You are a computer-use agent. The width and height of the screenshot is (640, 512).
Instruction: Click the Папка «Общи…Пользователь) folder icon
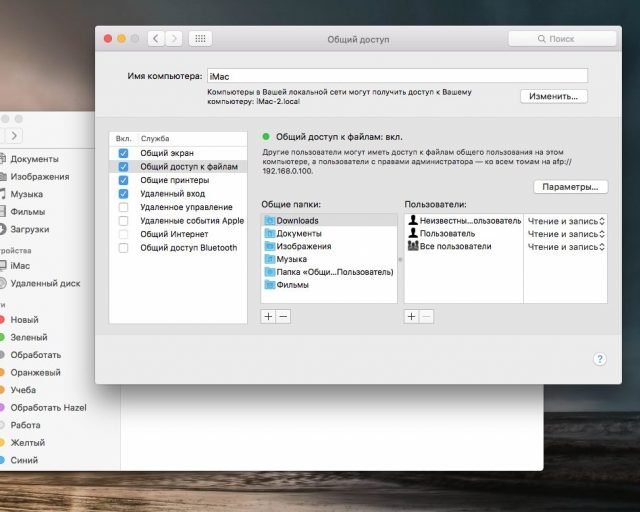click(269, 272)
